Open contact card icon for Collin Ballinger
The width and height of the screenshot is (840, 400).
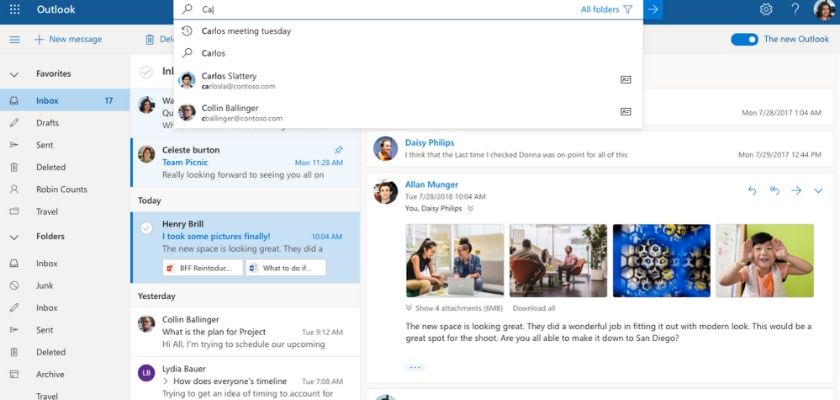click(625, 112)
